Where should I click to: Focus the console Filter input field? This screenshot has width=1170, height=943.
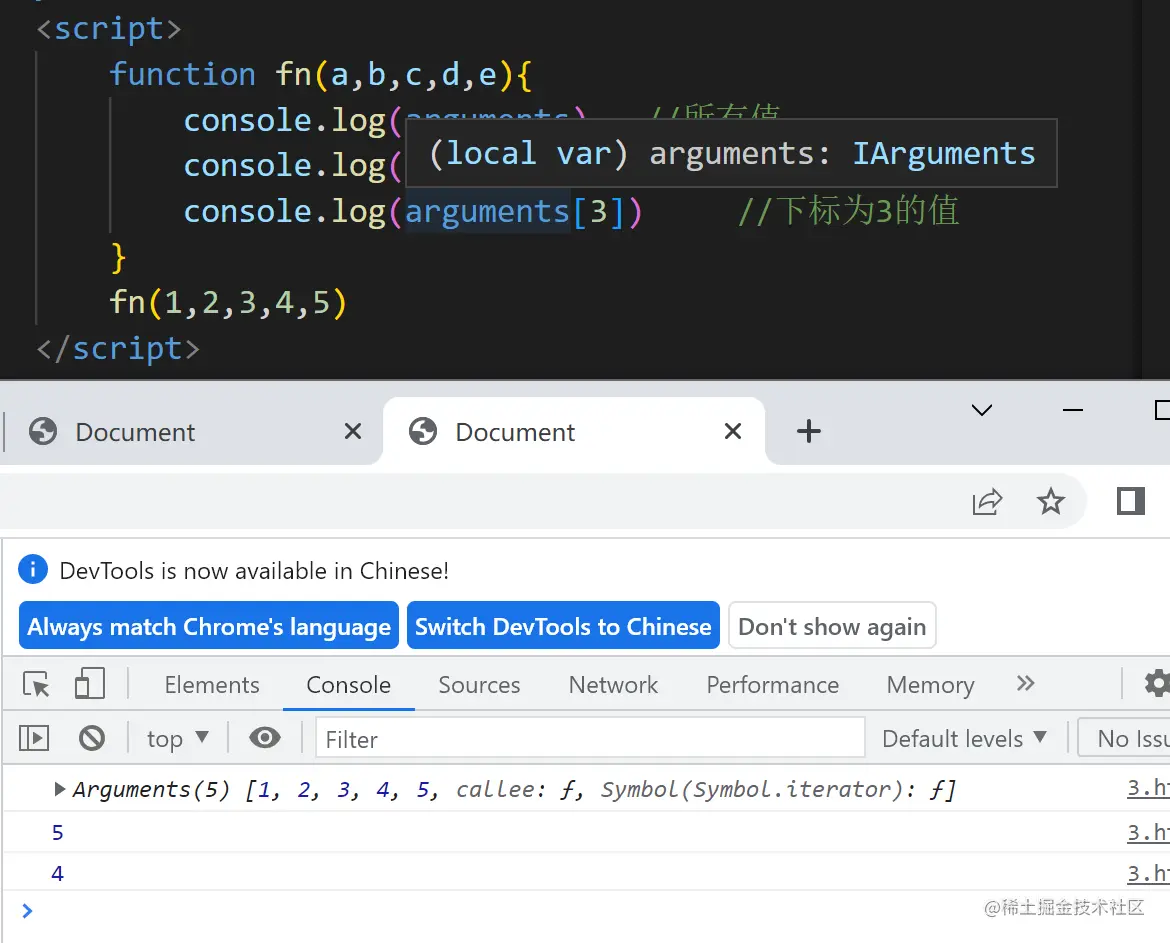click(x=589, y=739)
